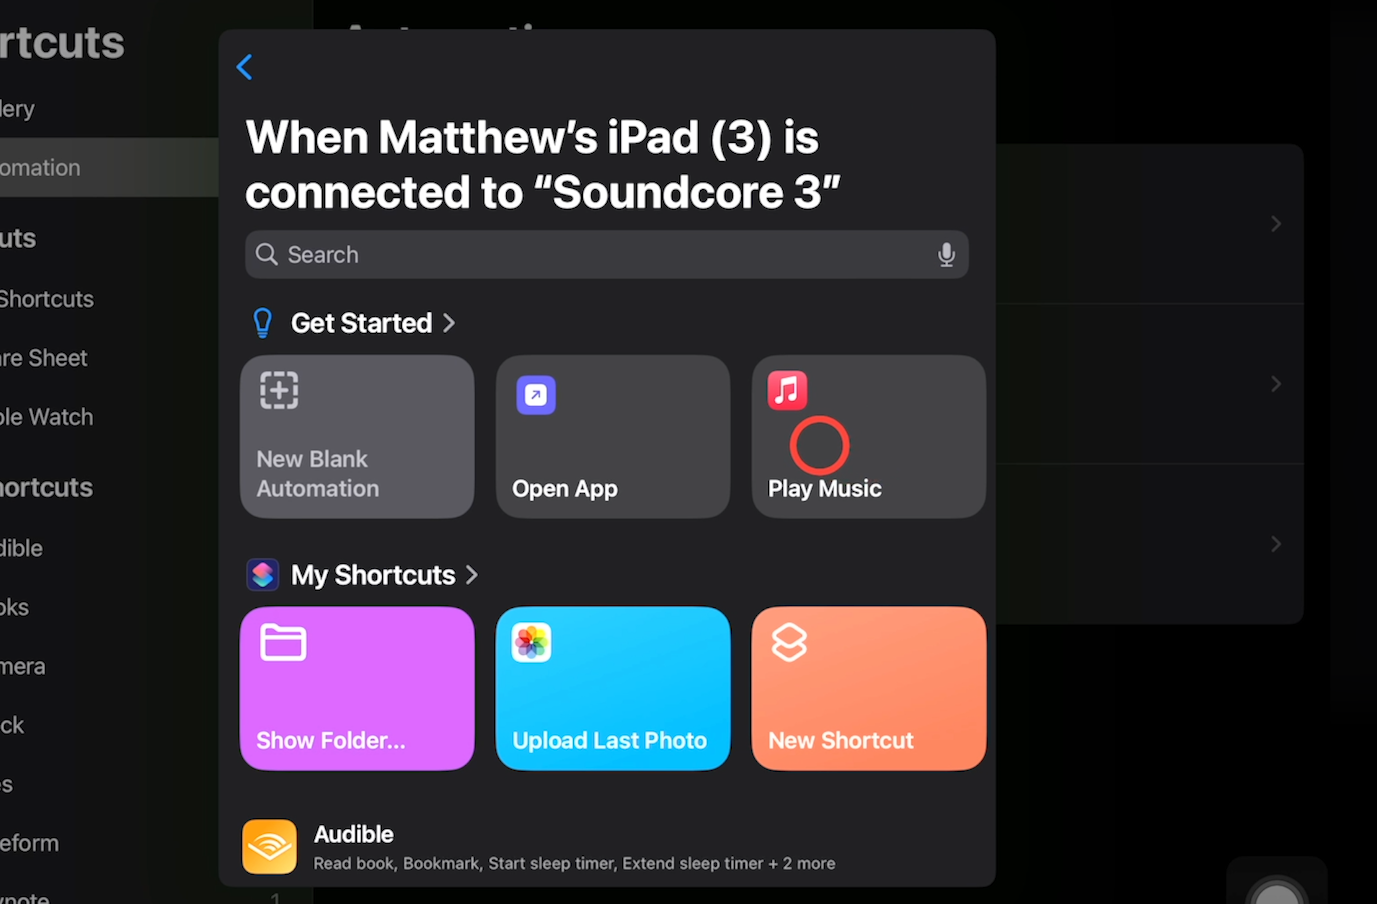
Task: Choose New Blank Automation card
Action: (357, 437)
